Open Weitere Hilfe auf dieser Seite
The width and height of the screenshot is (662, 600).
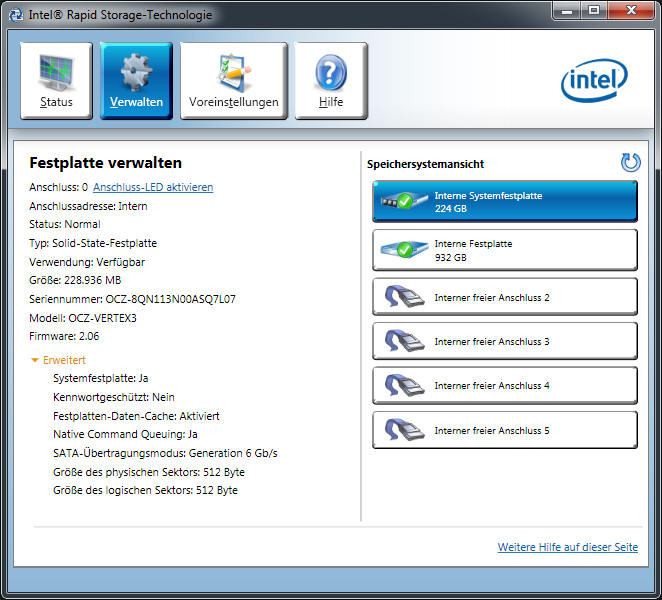point(567,547)
